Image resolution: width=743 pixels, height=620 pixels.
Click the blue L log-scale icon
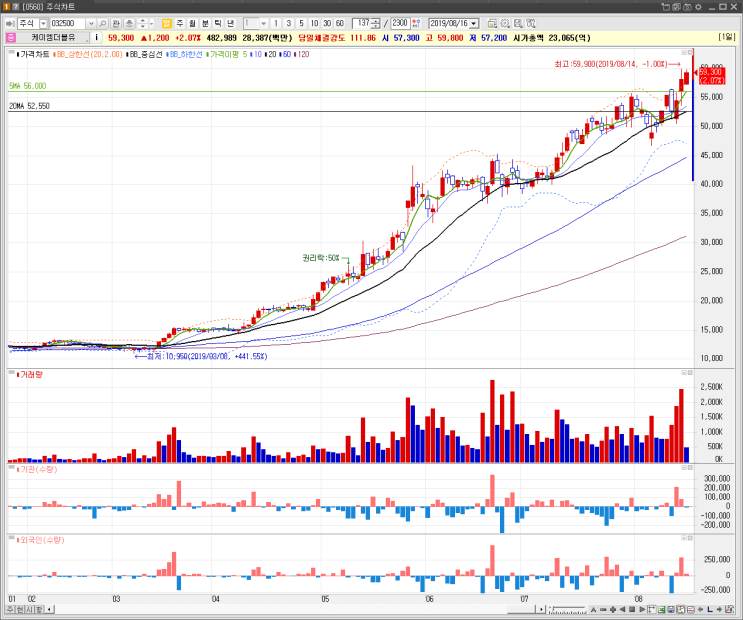(710, 610)
